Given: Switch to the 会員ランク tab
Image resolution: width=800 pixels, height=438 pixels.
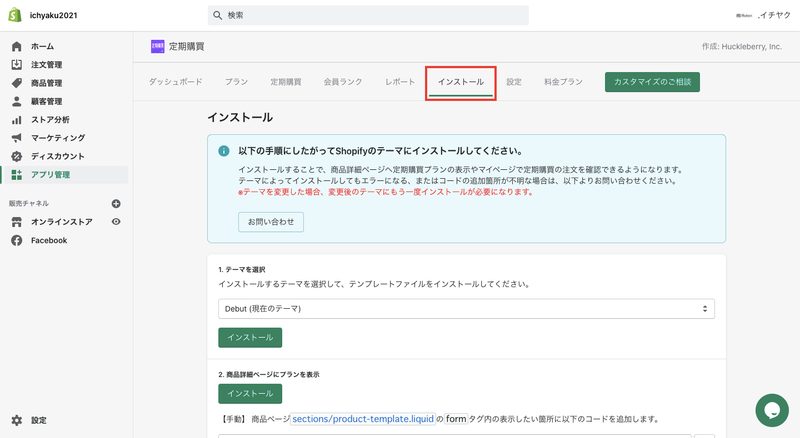Looking at the screenshot, I should tap(343, 82).
